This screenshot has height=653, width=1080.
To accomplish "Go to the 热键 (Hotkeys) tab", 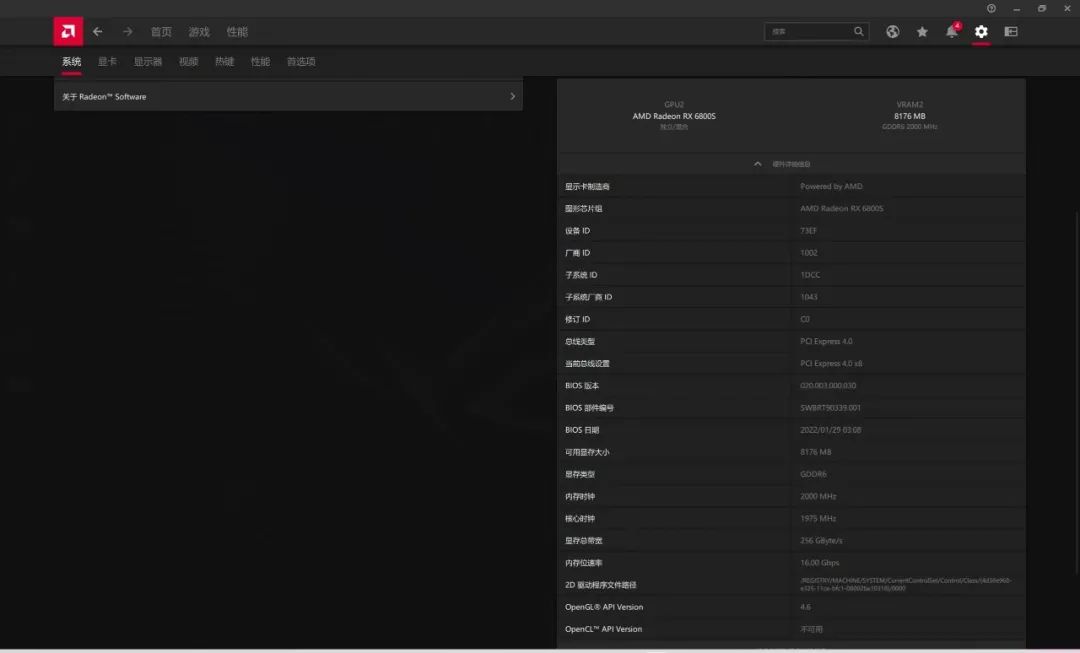I will click(224, 62).
